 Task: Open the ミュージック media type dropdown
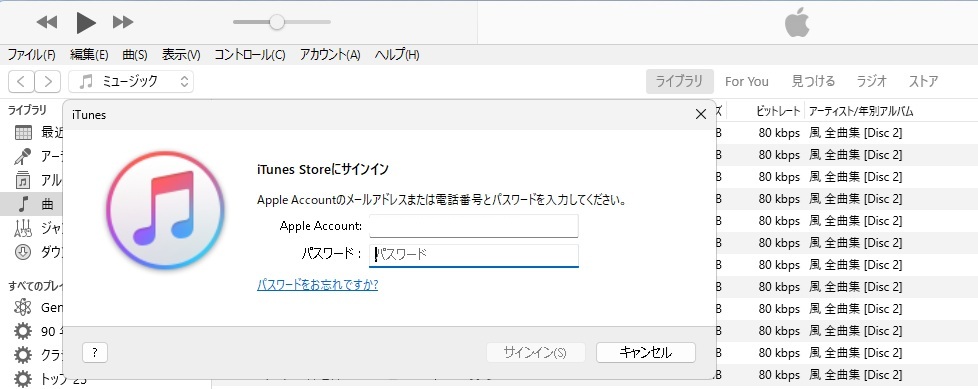[131, 81]
